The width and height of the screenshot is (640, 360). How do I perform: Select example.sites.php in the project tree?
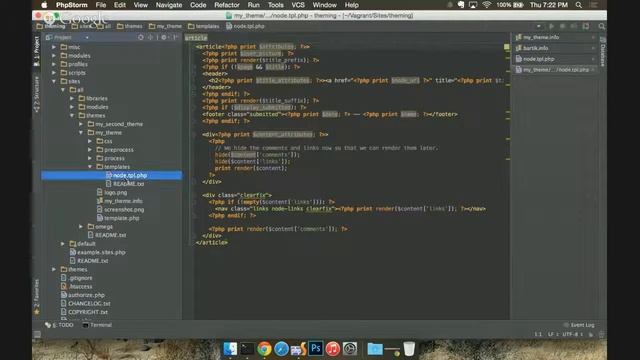[x=101, y=252]
